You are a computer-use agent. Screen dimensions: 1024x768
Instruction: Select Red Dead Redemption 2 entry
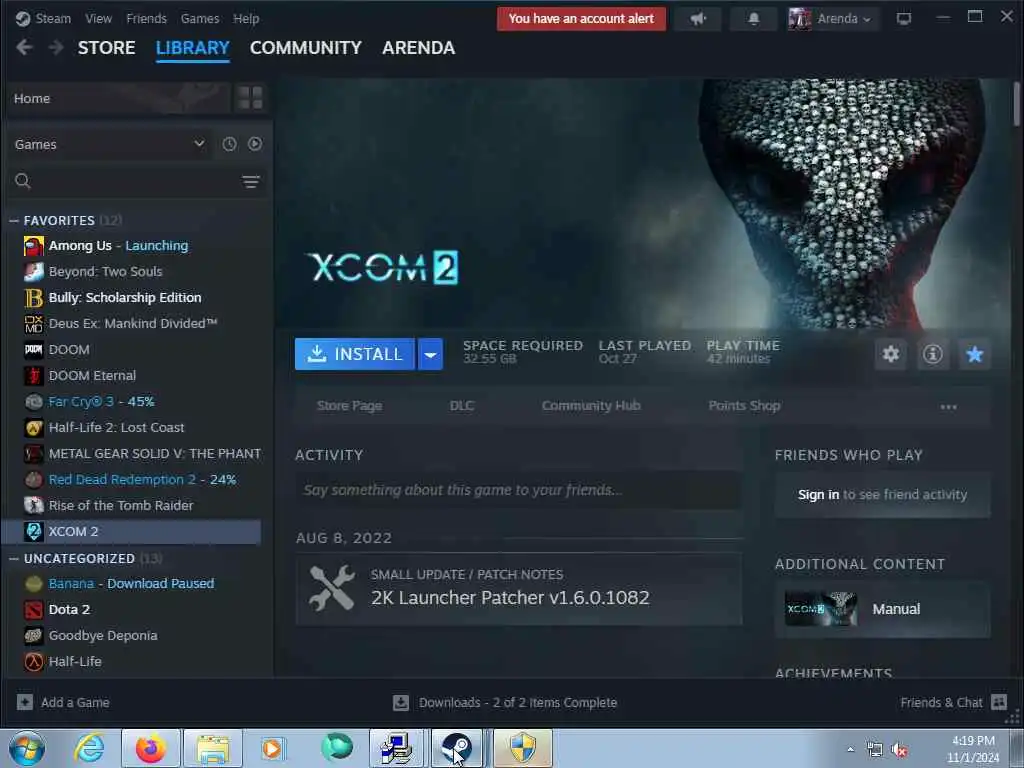[131, 480]
